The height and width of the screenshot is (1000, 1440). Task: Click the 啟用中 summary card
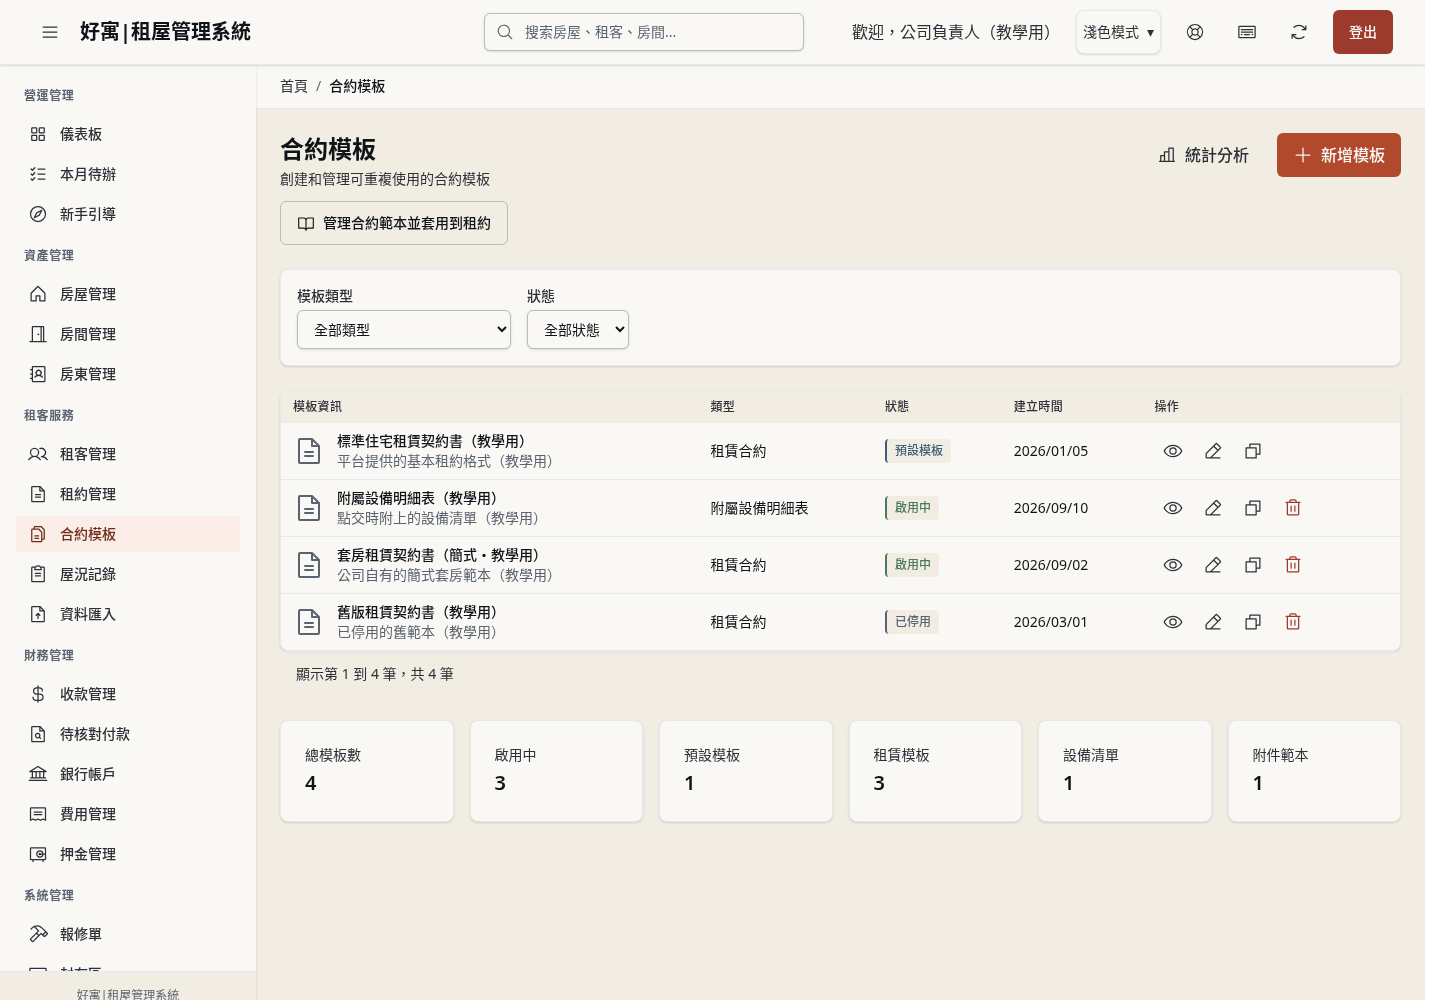[556, 771]
